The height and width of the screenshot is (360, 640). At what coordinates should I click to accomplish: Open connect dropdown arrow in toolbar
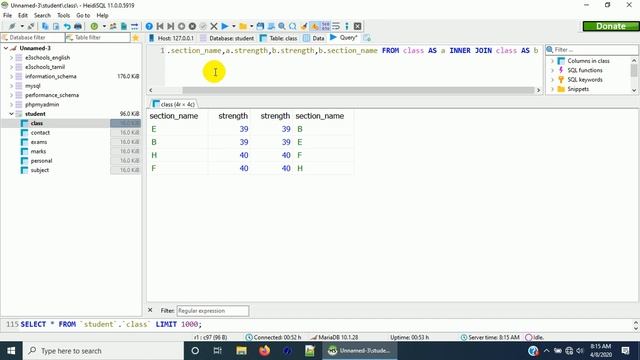pos(22,26)
